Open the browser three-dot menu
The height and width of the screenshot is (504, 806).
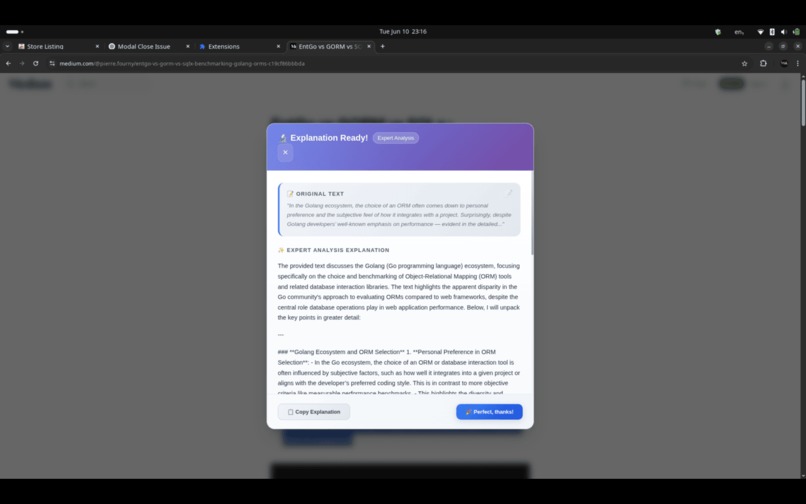click(x=797, y=64)
